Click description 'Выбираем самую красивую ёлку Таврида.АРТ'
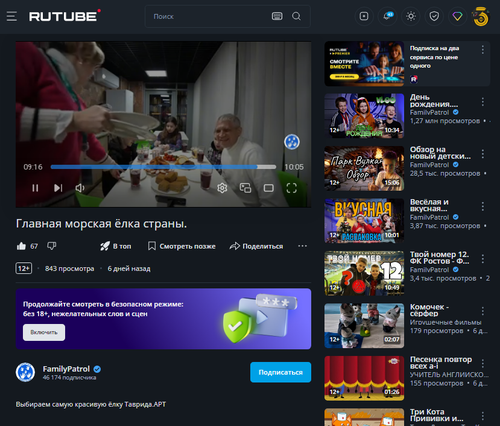The height and width of the screenshot is (426, 500). (x=91, y=404)
